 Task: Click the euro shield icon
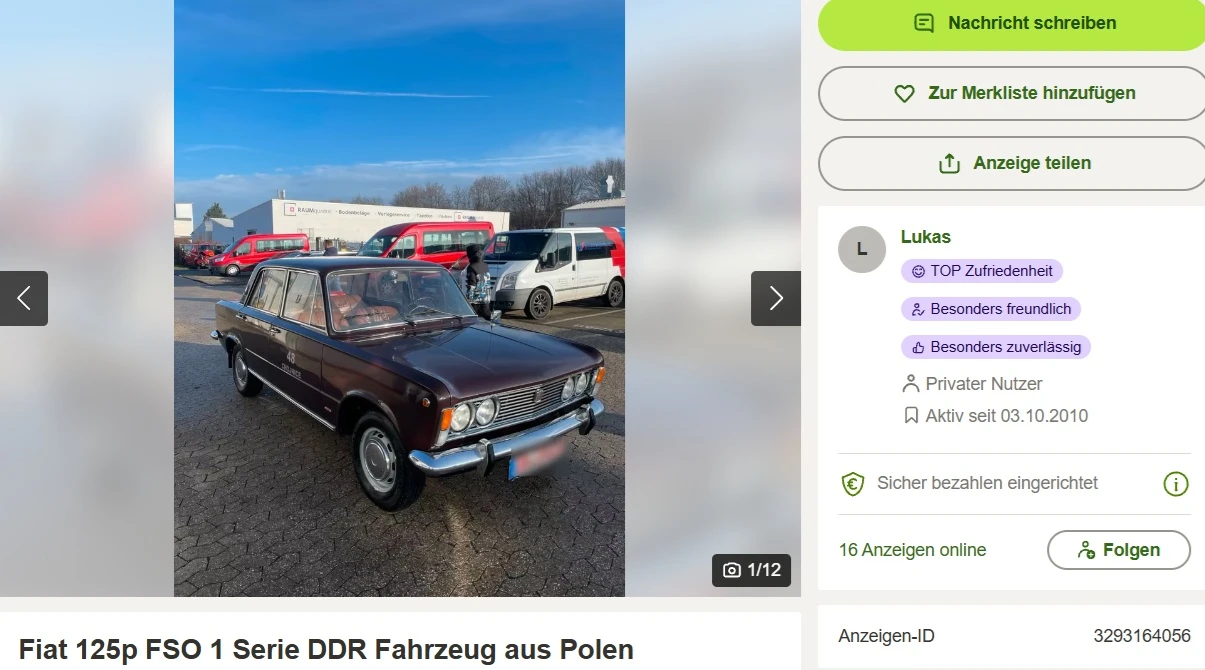coord(852,484)
